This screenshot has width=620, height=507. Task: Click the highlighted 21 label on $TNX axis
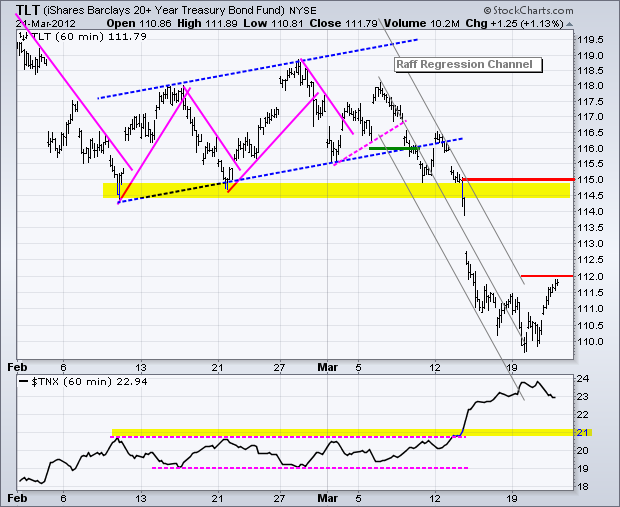[583, 432]
